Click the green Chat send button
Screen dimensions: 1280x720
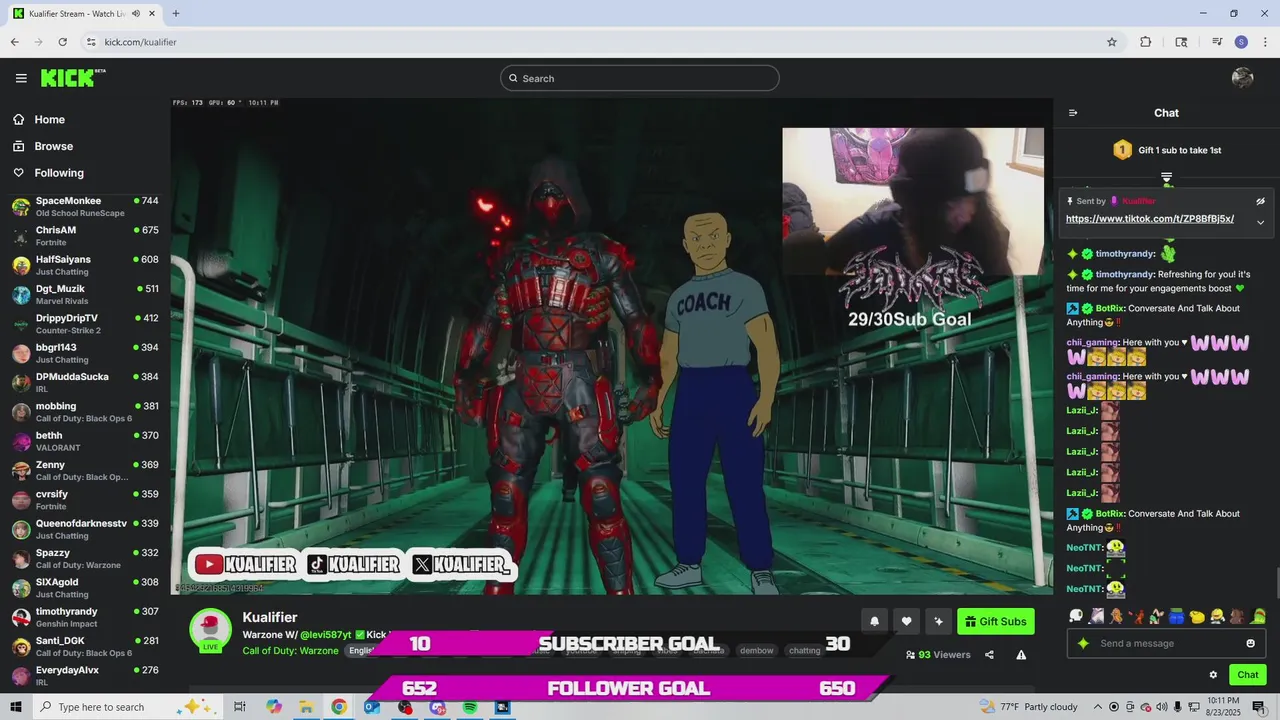tap(1247, 675)
